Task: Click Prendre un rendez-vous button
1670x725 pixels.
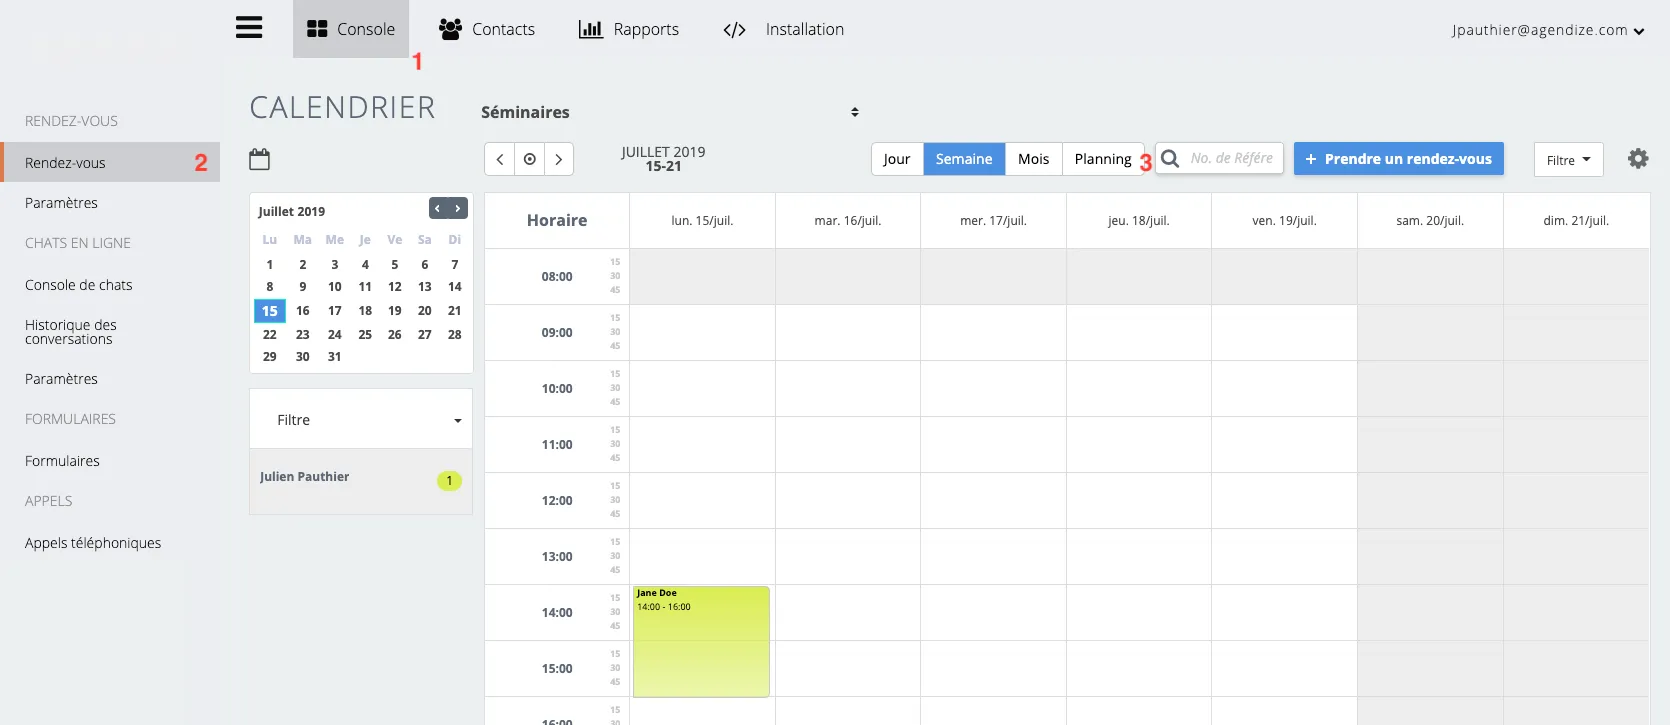Action: pos(1398,159)
